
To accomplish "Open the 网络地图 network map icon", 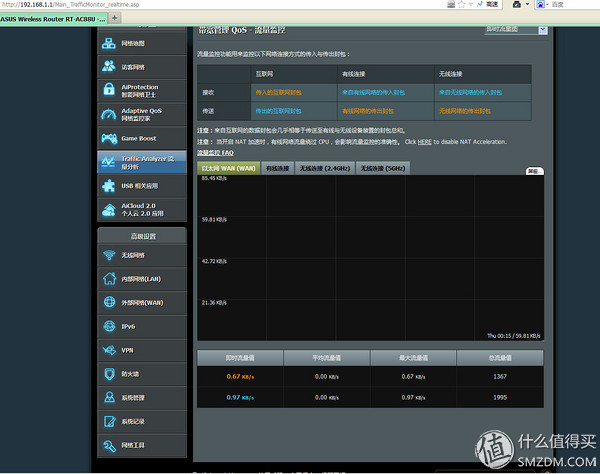I will point(109,44).
